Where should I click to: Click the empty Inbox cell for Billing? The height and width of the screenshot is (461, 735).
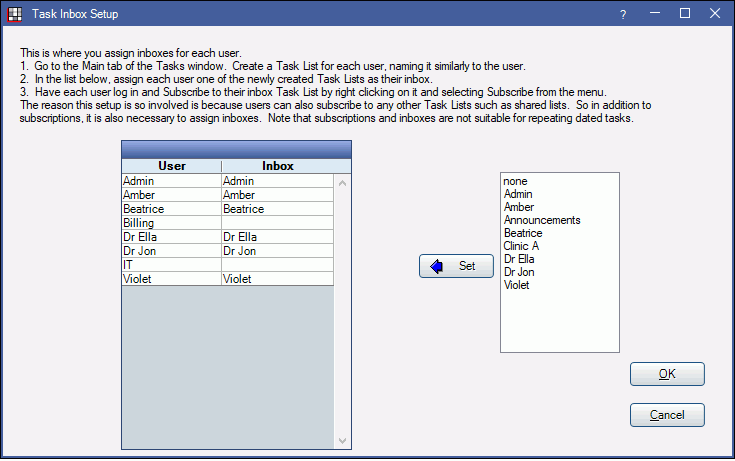tap(278, 223)
